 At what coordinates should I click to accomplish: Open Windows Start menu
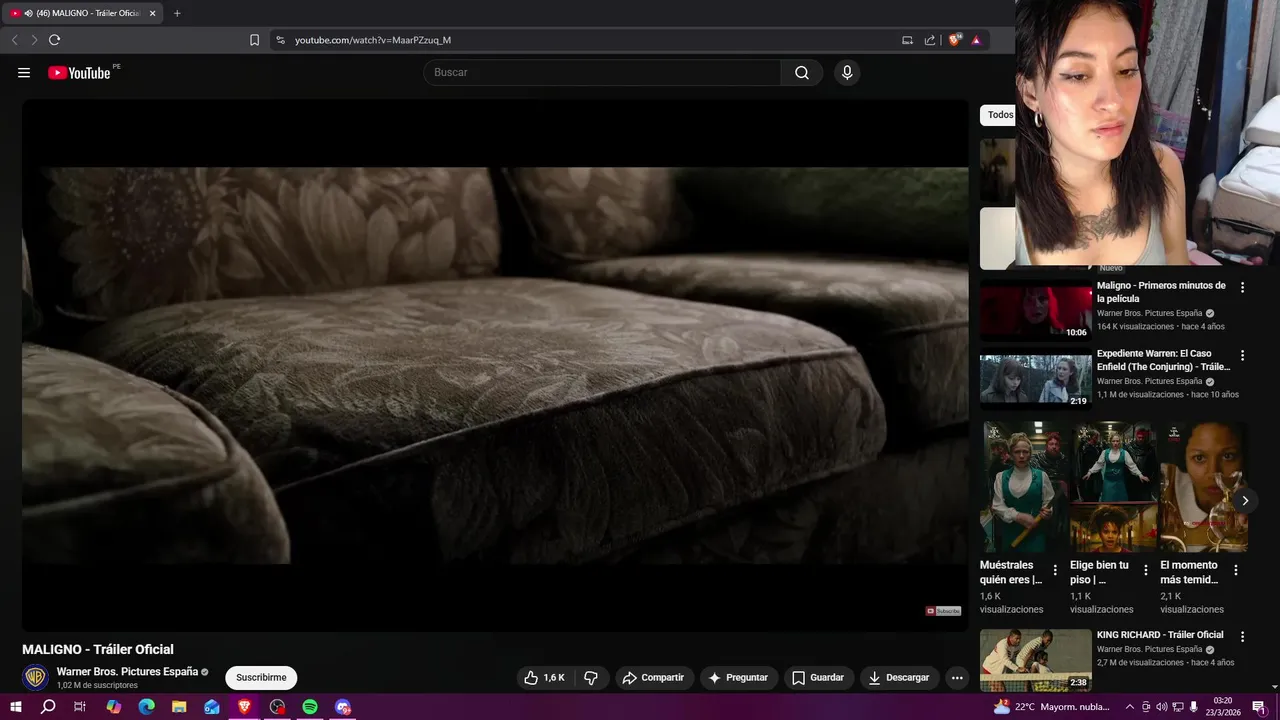tap(16, 707)
